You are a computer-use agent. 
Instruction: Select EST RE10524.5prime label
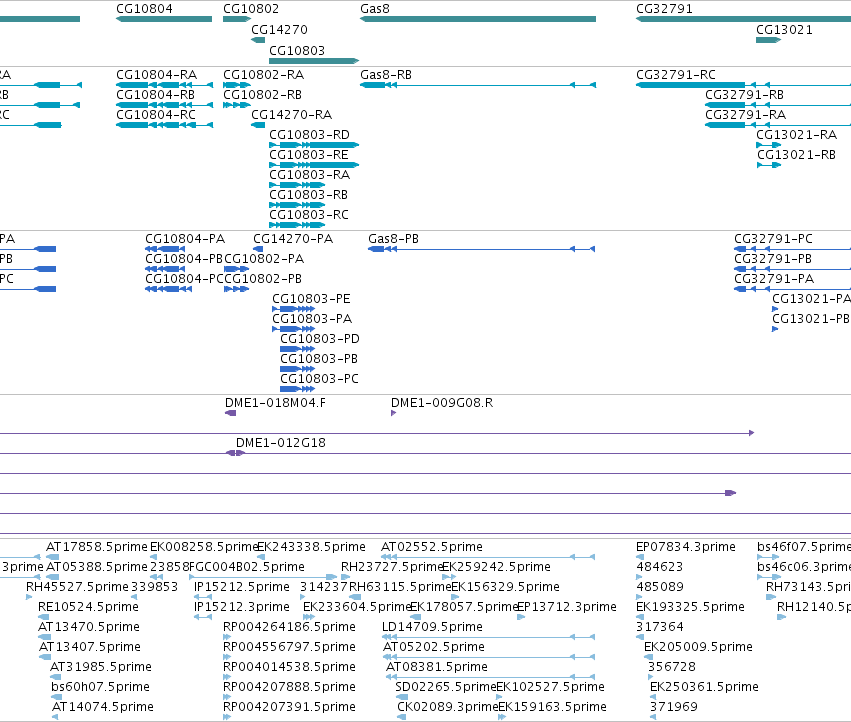click(88, 607)
